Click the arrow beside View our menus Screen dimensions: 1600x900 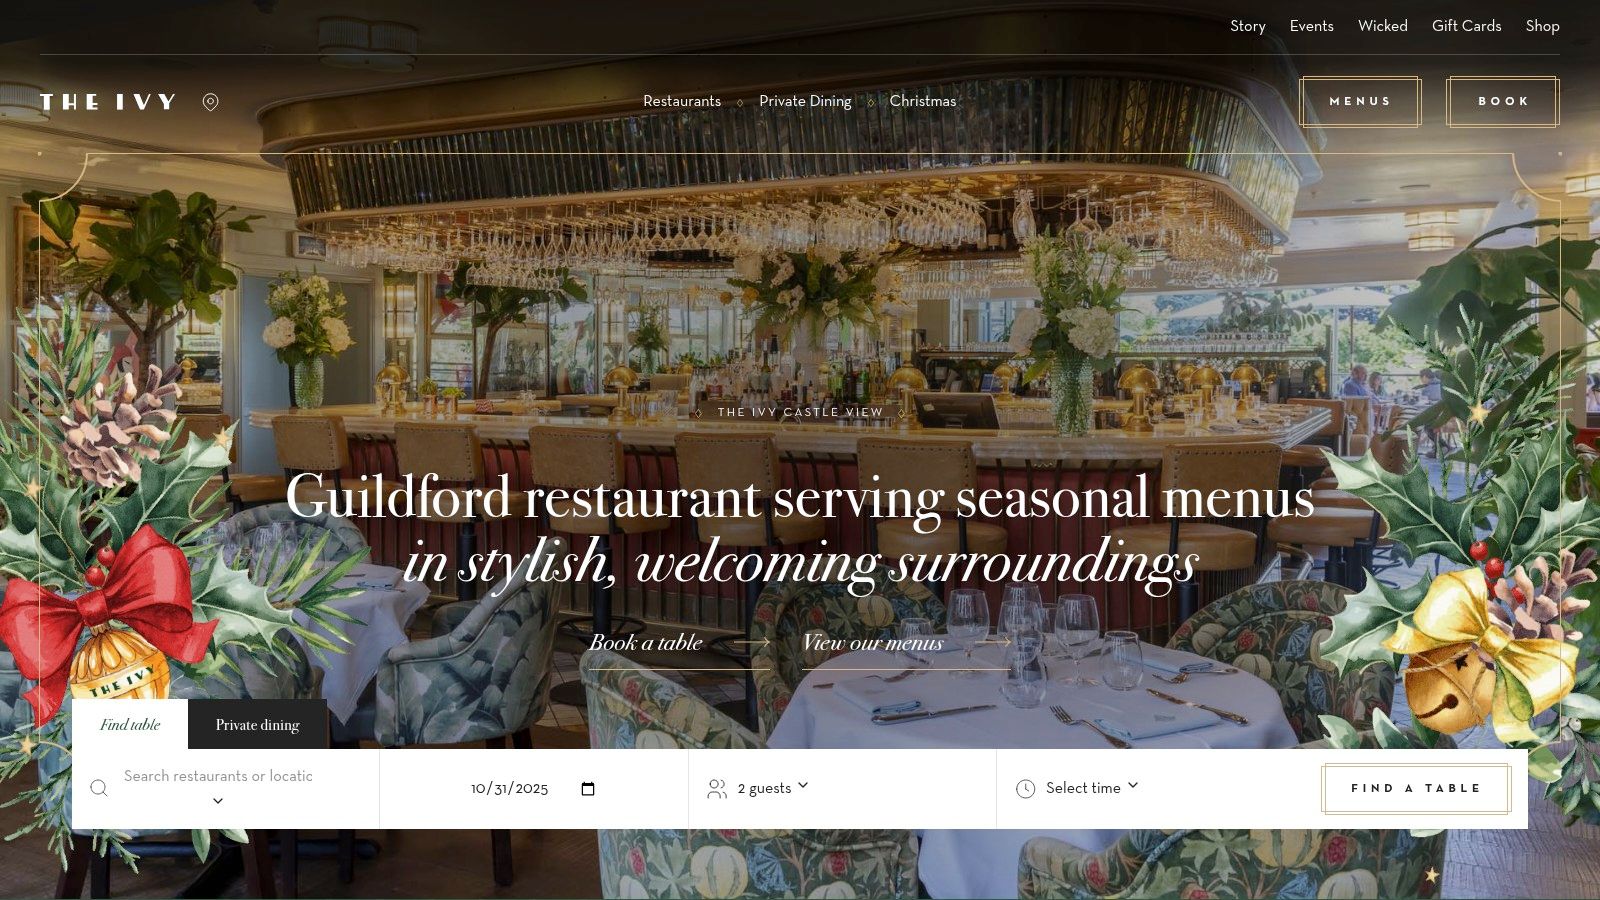pyautogui.click(x=992, y=643)
